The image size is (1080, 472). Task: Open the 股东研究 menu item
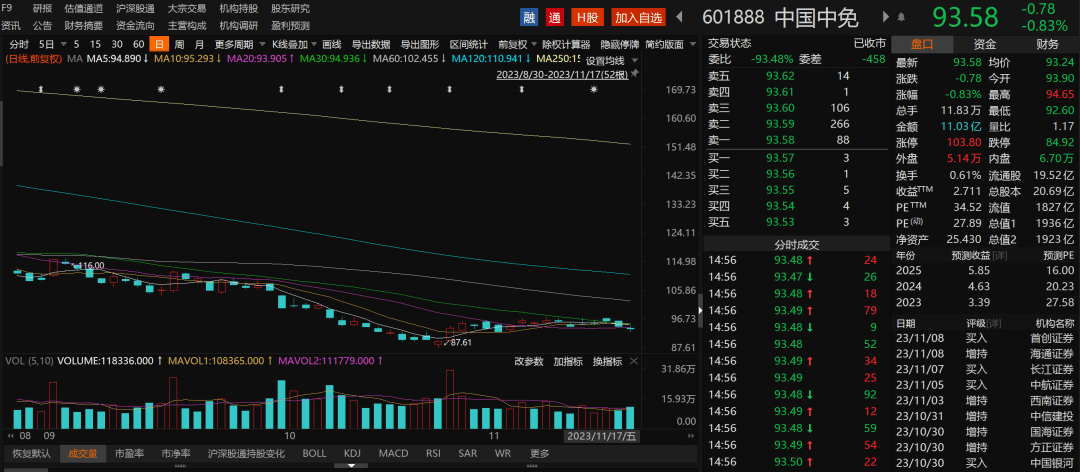[290, 9]
